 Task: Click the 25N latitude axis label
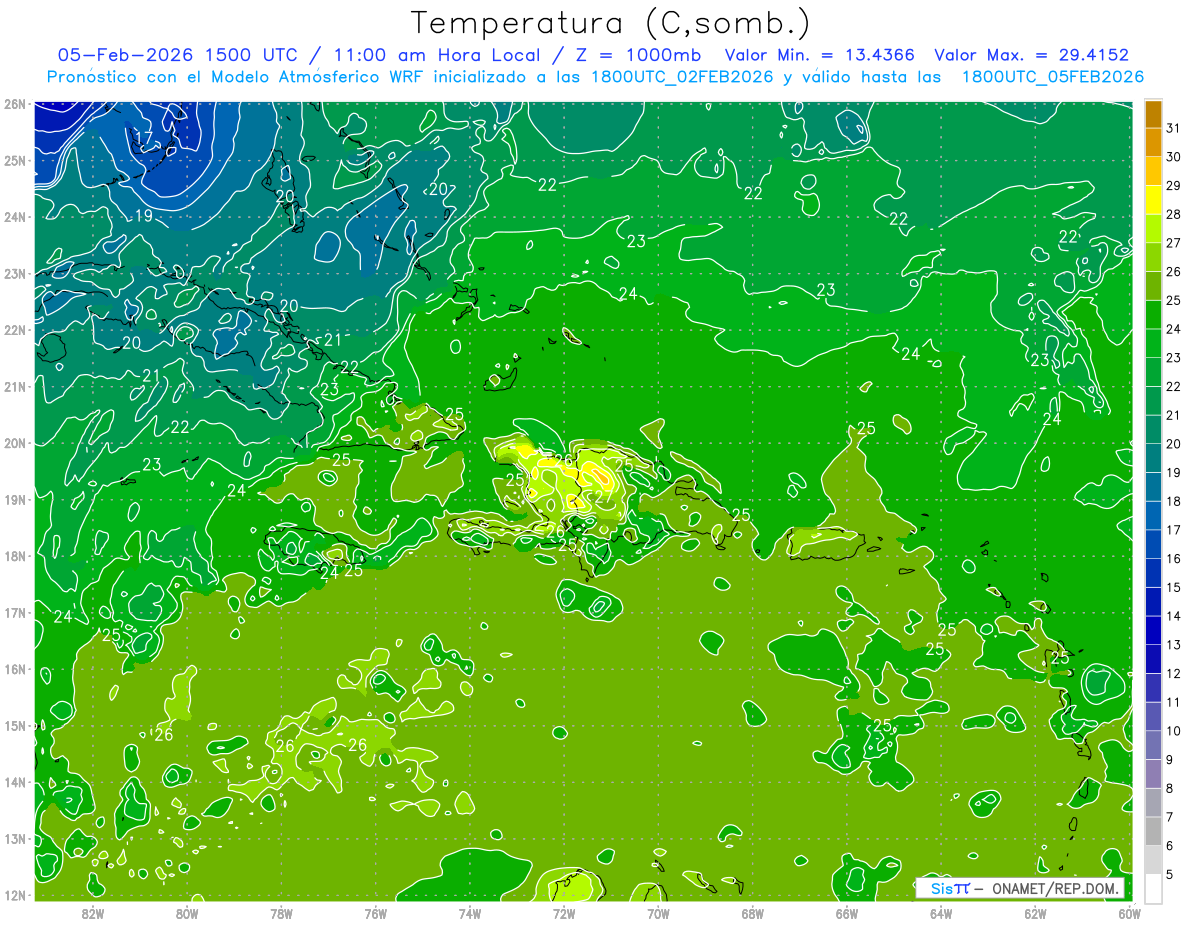pyautogui.click(x=15, y=160)
